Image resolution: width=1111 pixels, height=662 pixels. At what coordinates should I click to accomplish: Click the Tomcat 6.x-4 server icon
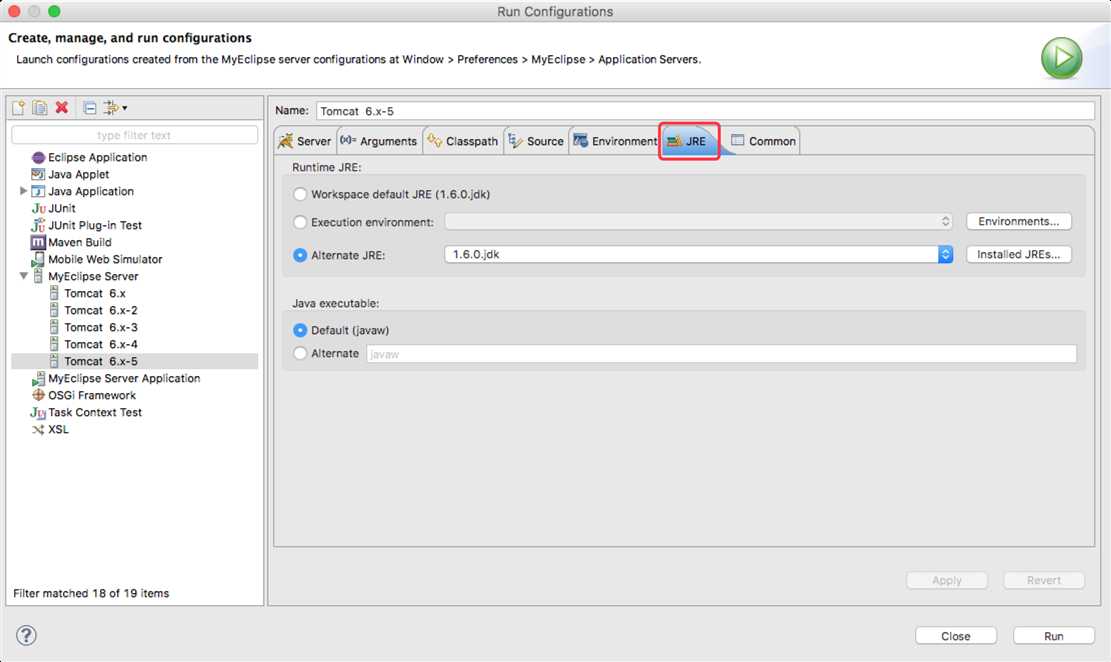55,344
